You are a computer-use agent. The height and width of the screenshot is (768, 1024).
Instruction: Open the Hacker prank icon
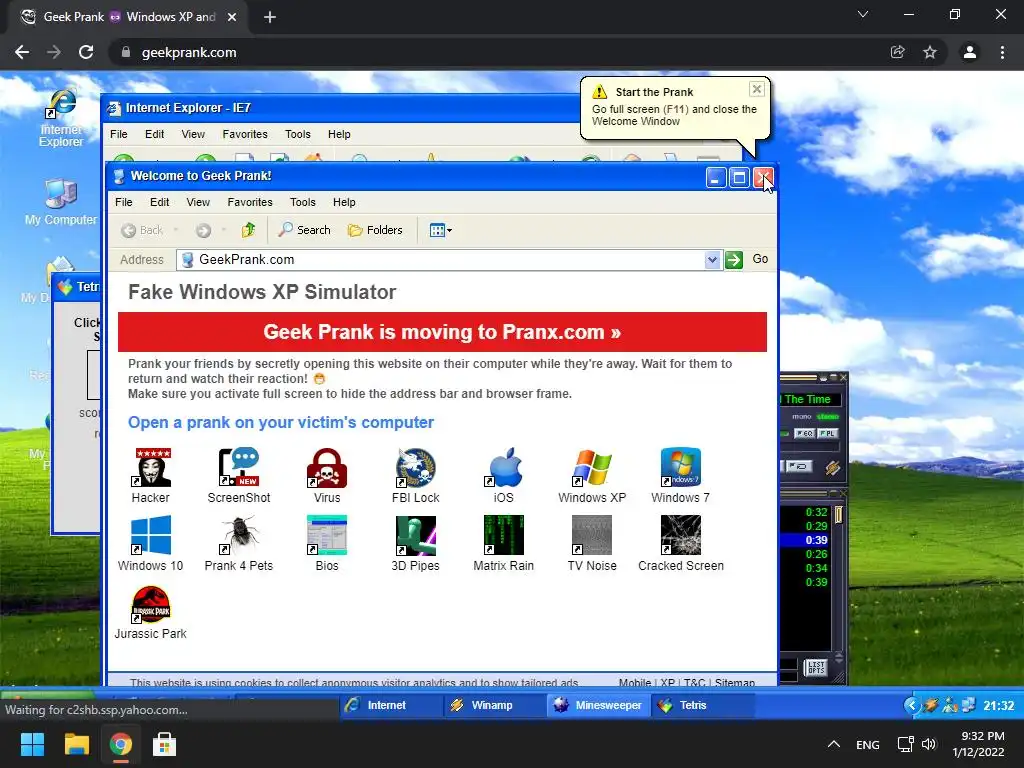pos(151,475)
